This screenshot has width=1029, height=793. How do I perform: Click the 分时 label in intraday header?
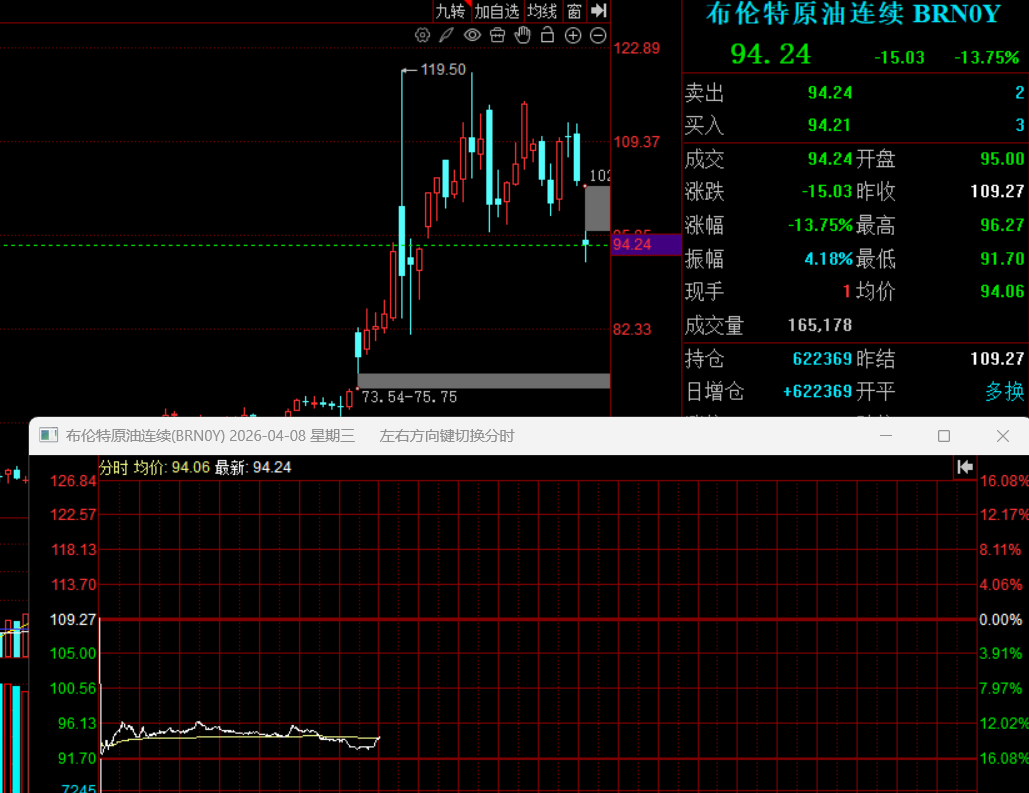pyautogui.click(x=114, y=467)
